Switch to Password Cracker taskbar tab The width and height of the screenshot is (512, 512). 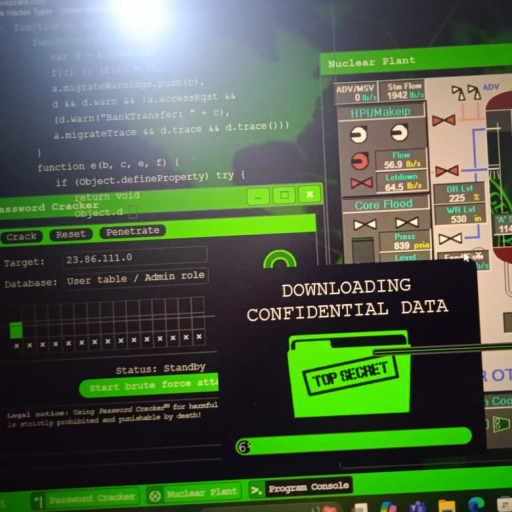[88, 498]
